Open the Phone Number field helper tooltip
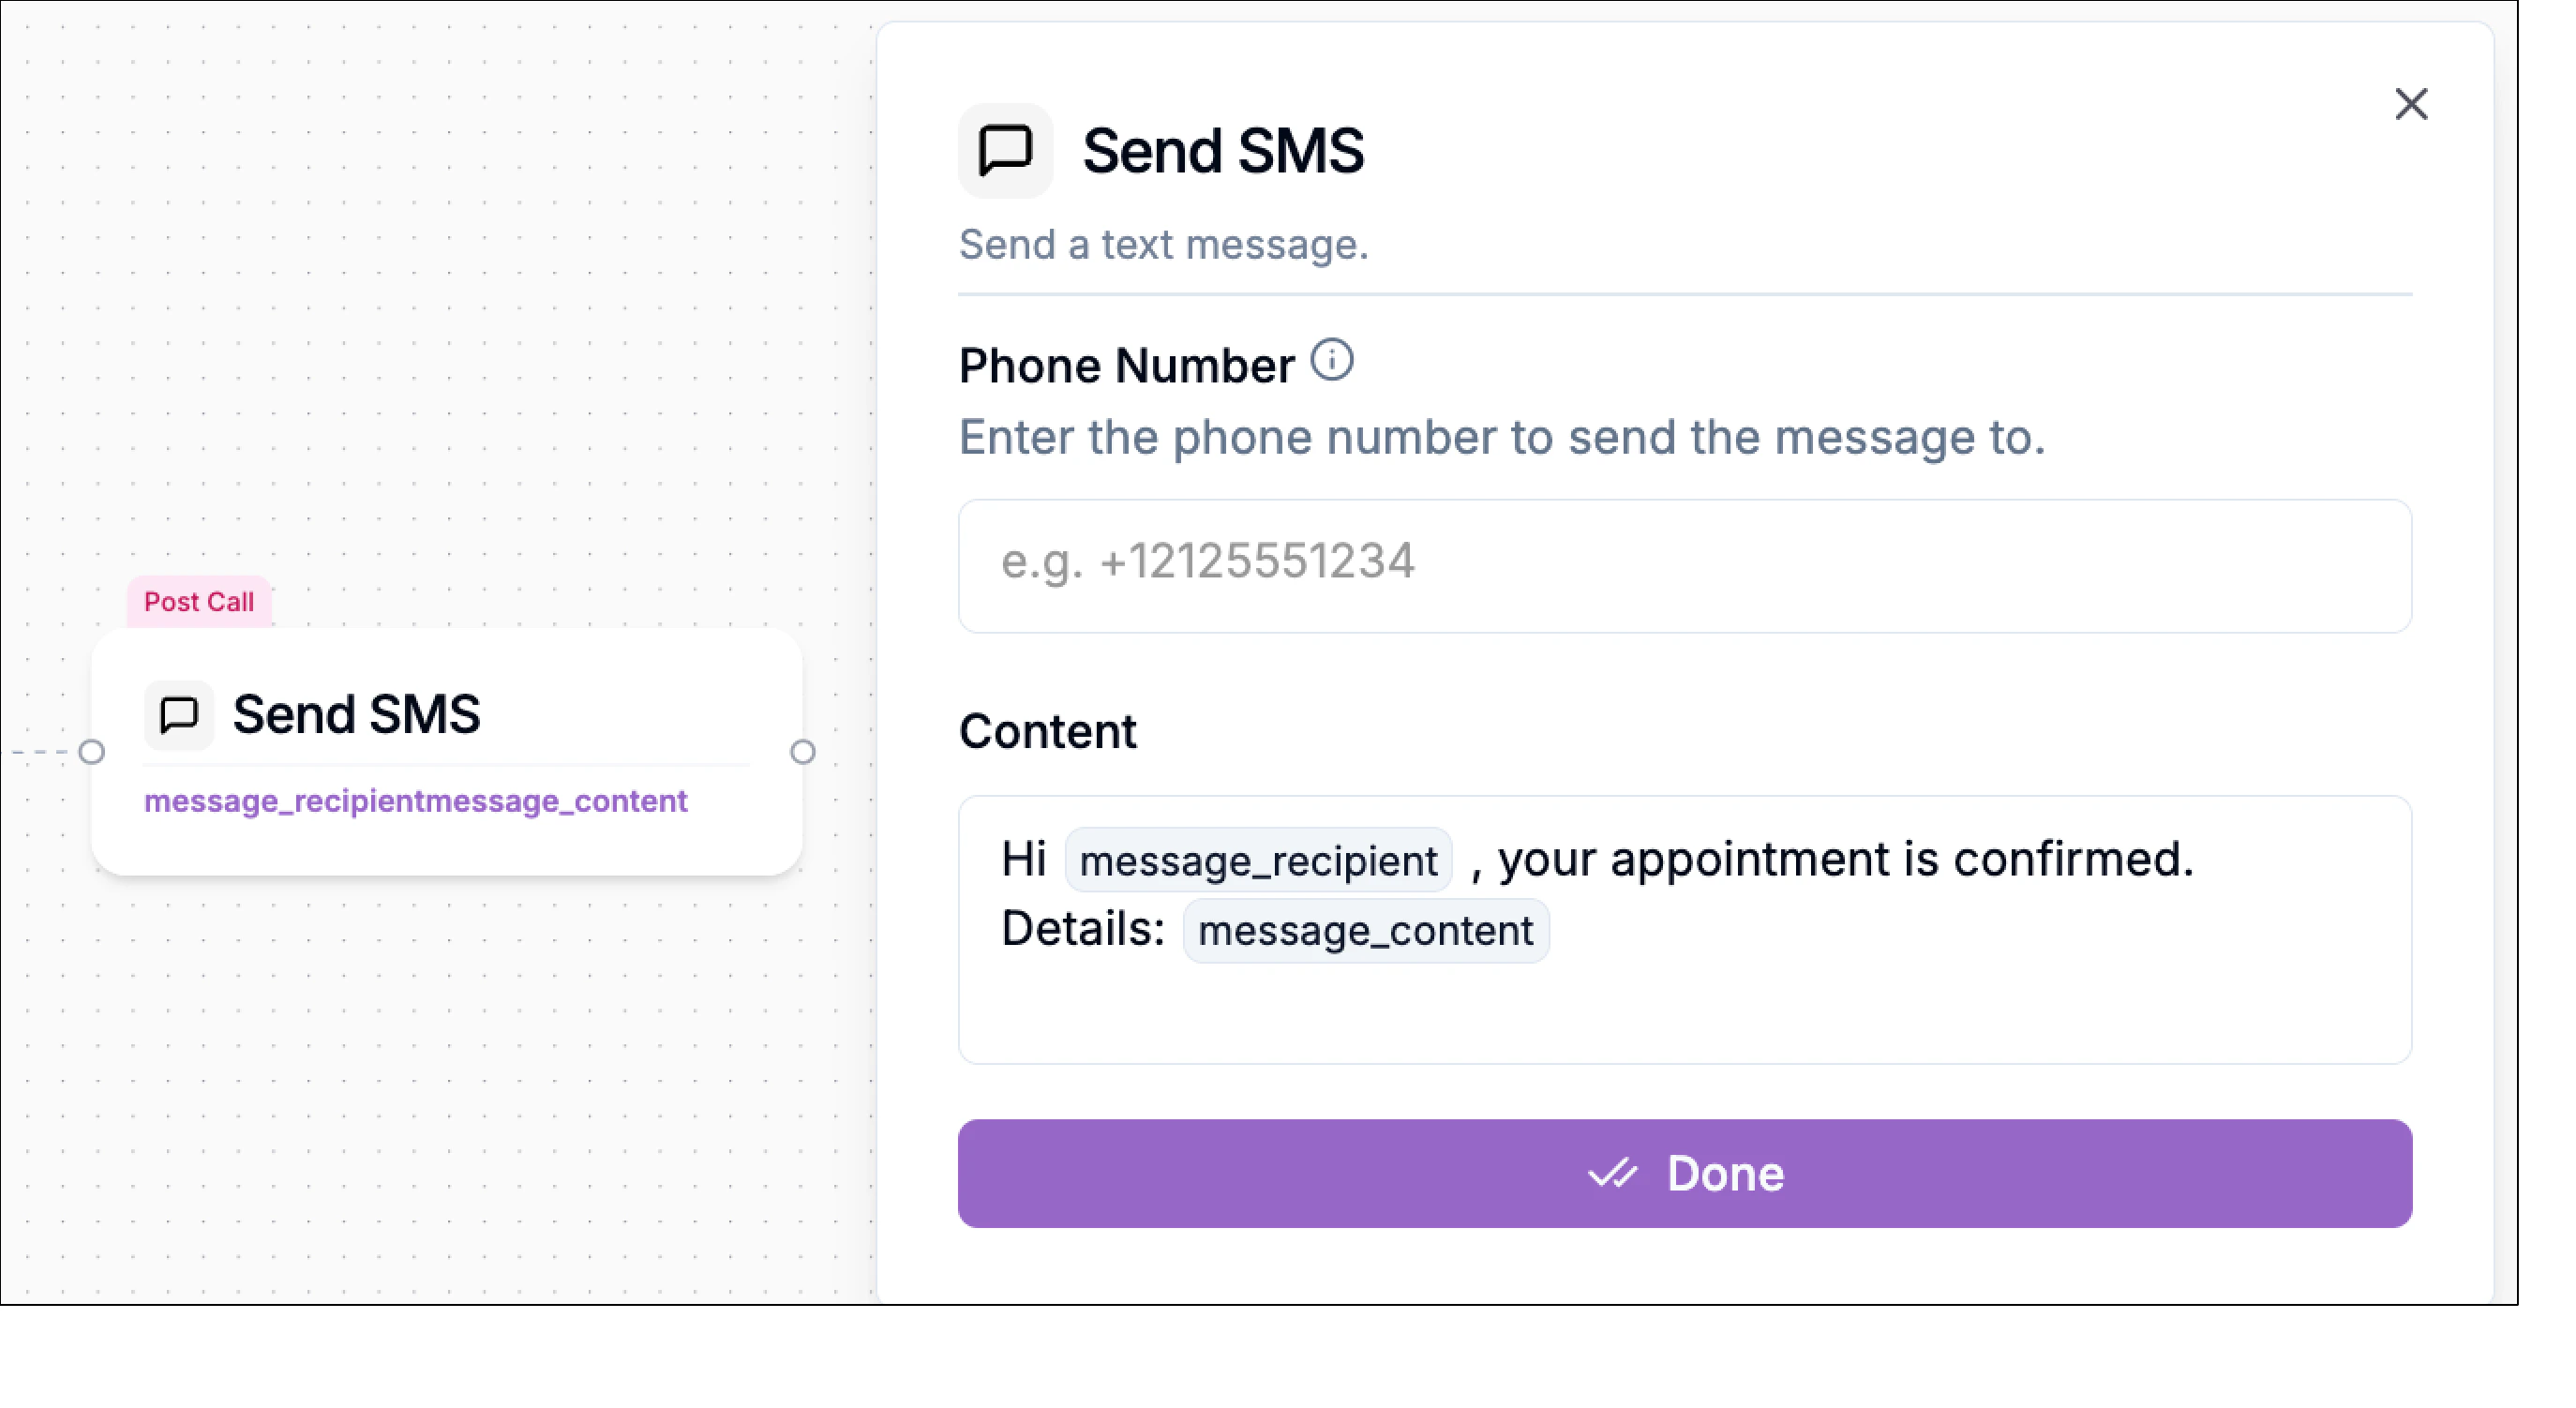 pyautogui.click(x=1335, y=361)
